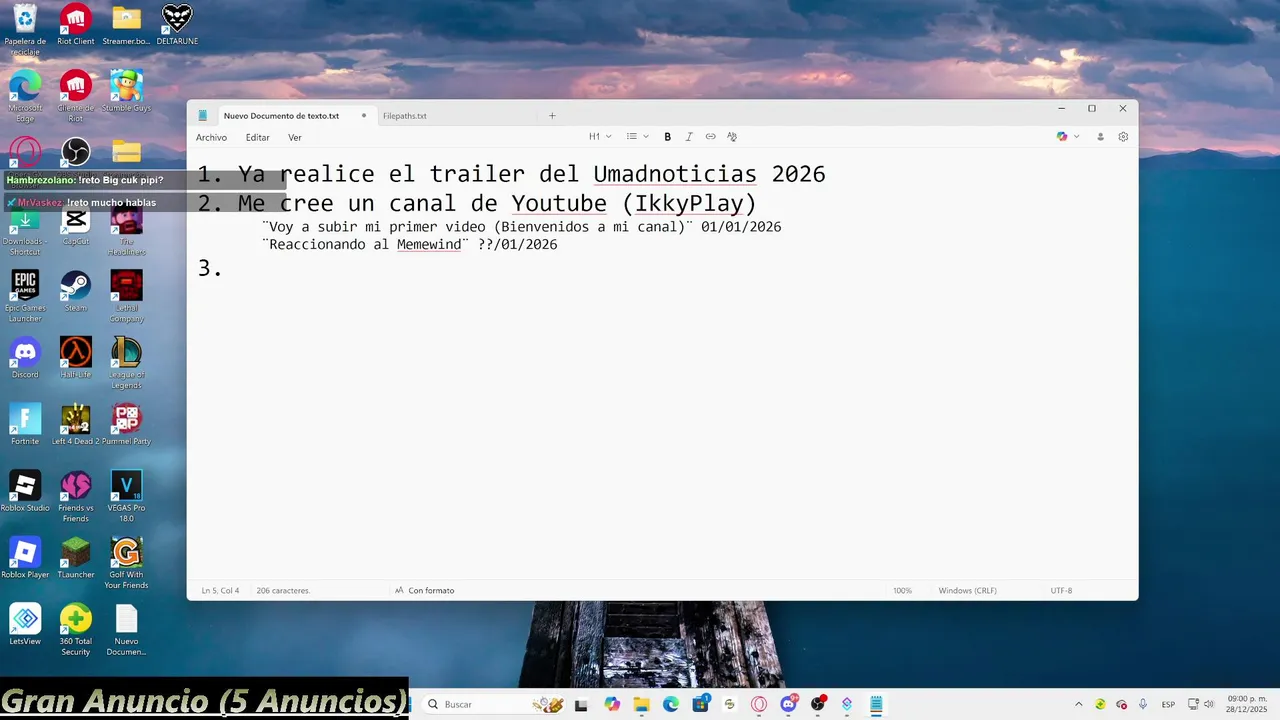Open File Explorer from the taskbar
The height and width of the screenshot is (720, 1280).
coord(641,704)
